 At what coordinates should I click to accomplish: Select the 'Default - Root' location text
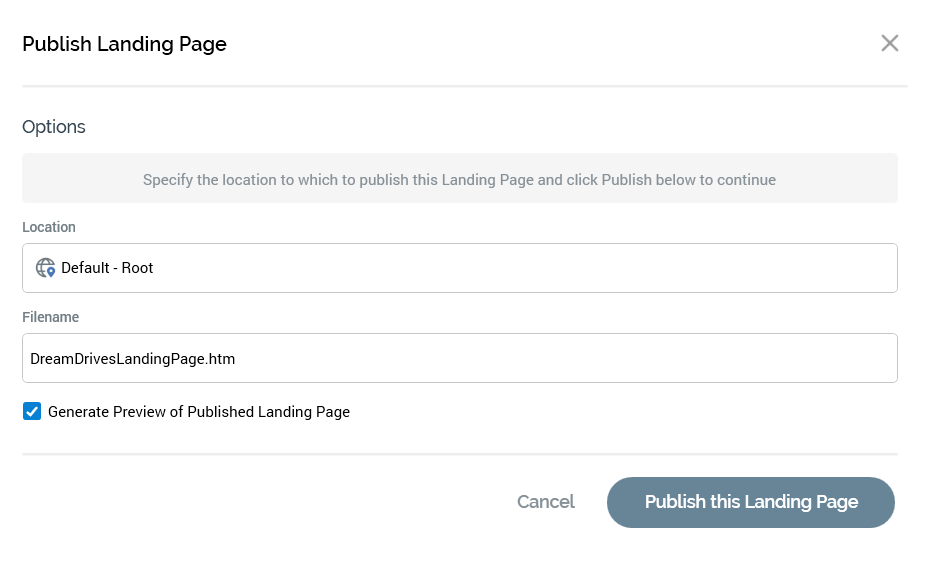pos(107,268)
